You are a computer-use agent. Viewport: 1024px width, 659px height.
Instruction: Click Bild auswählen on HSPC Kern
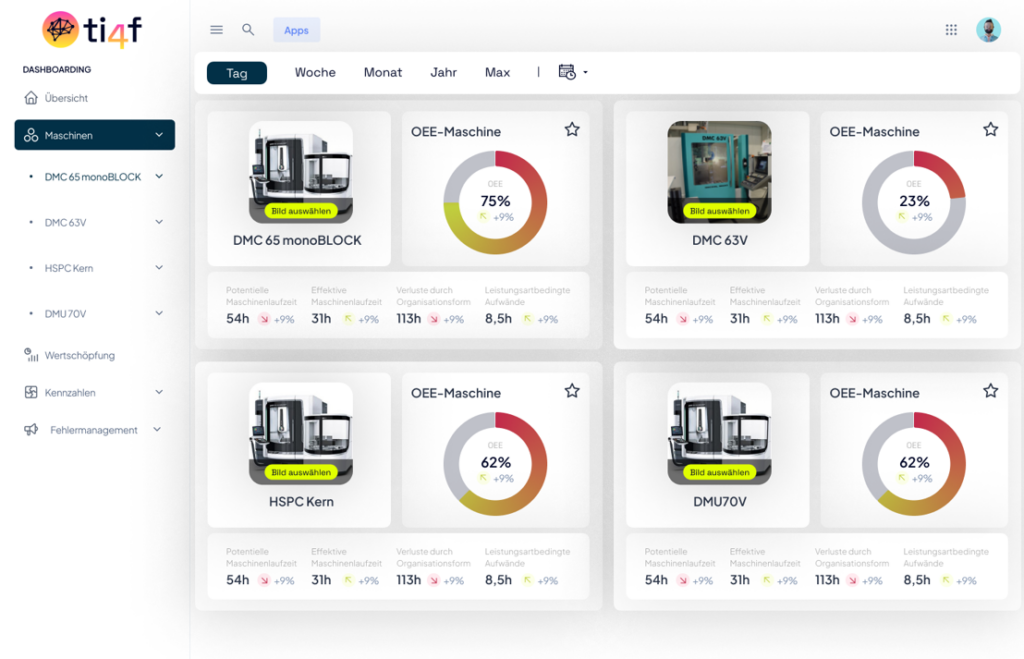point(301,472)
